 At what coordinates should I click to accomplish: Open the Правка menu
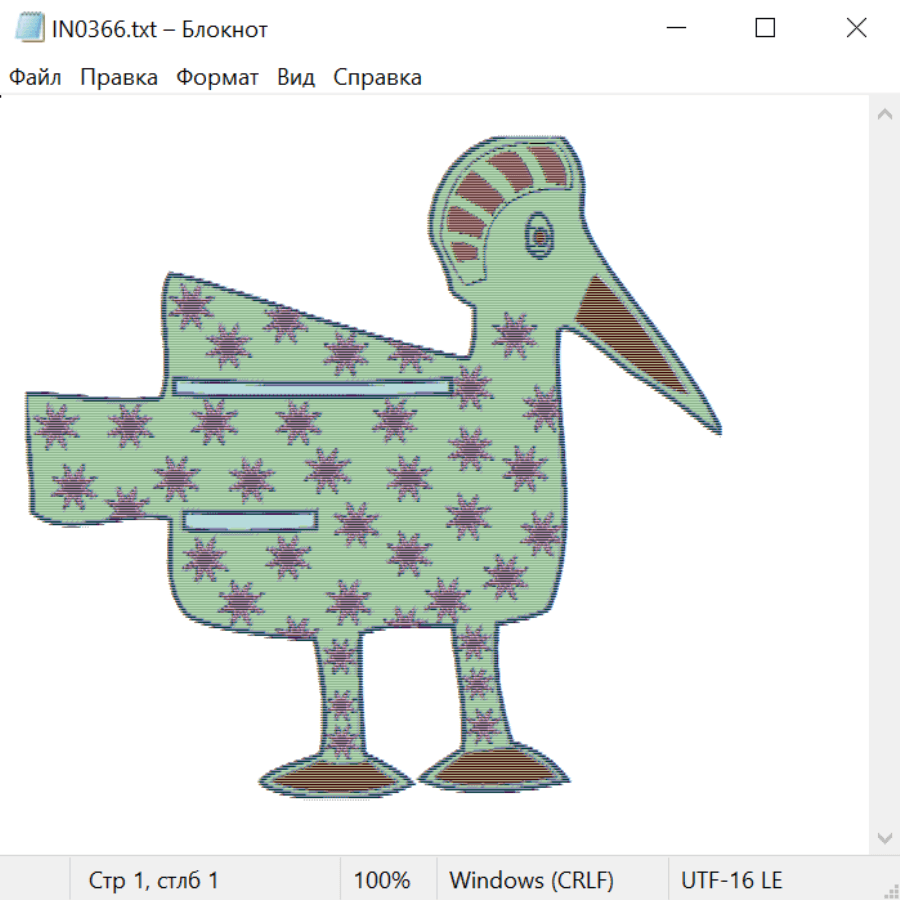point(118,78)
